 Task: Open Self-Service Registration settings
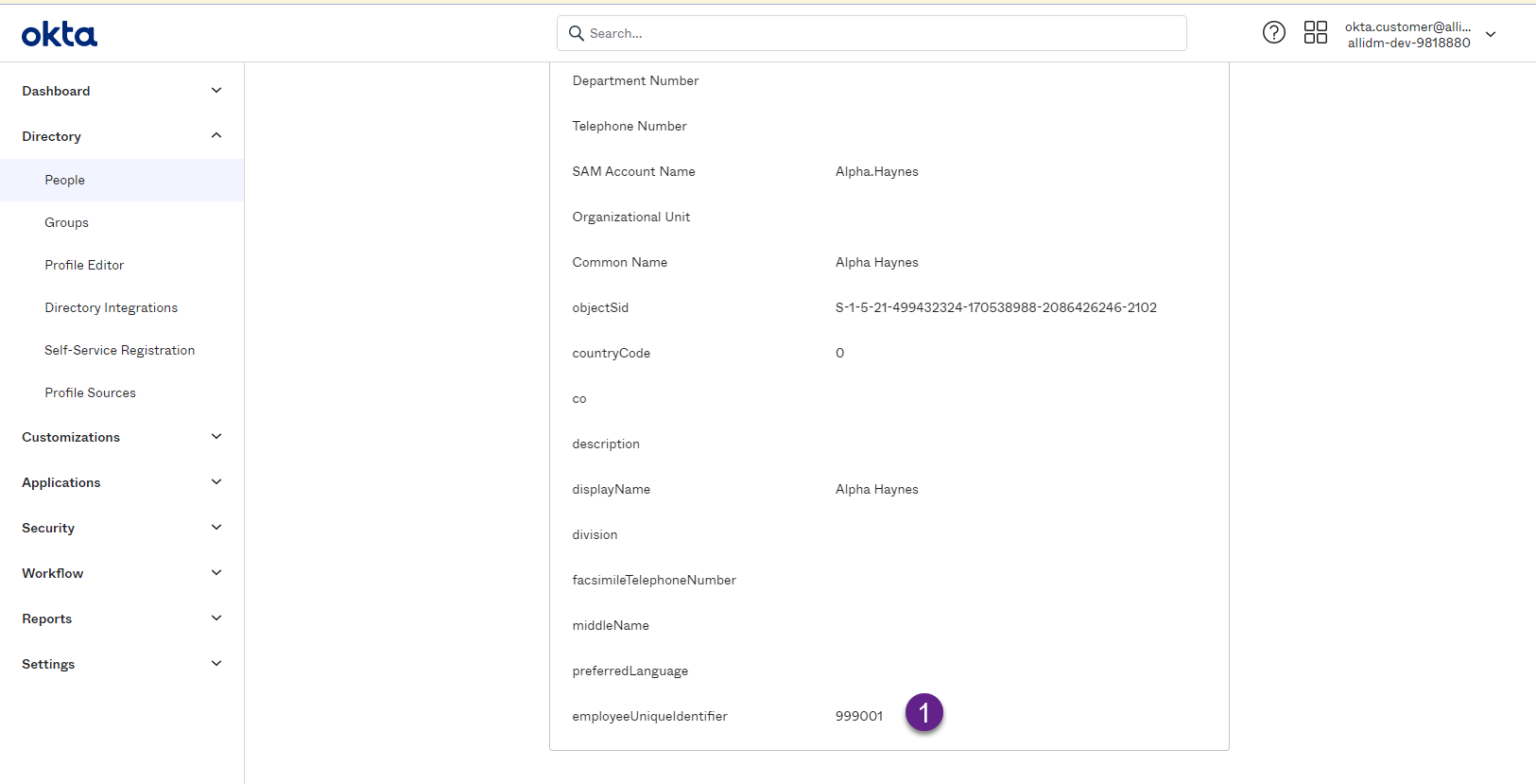click(x=119, y=350)
